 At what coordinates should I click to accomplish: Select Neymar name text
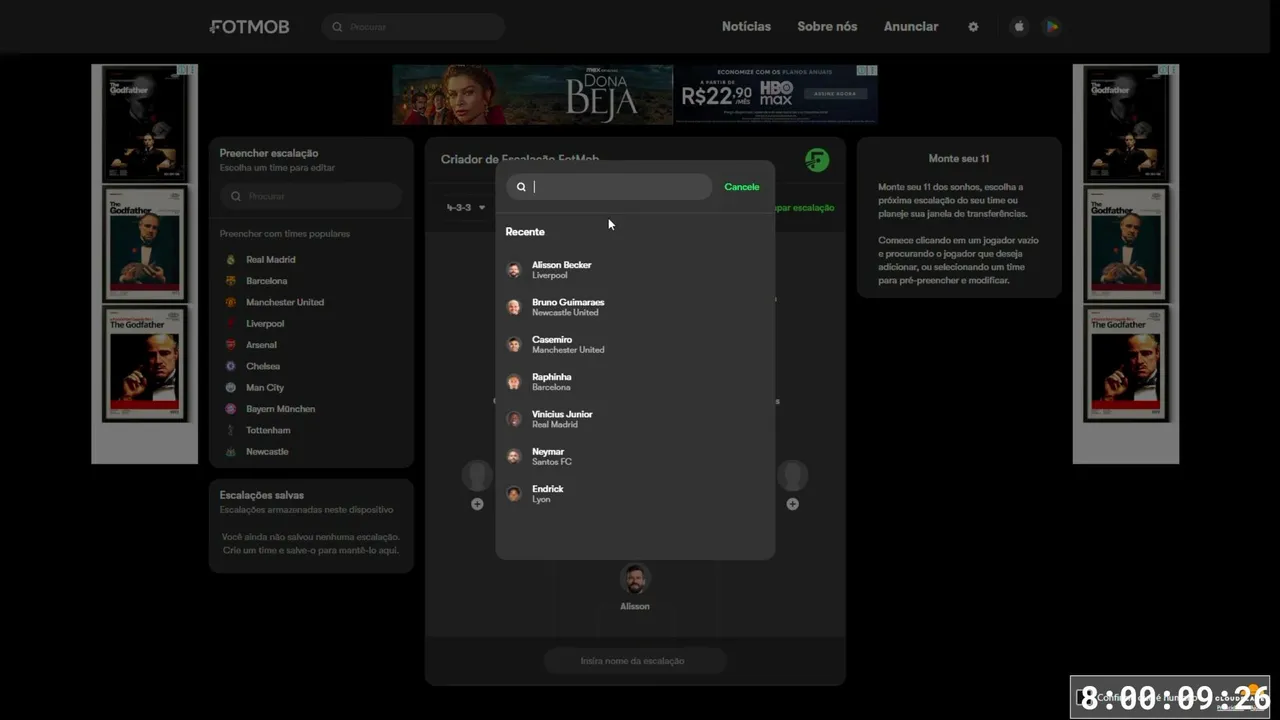pyautogui.click(x=548, y=452)
